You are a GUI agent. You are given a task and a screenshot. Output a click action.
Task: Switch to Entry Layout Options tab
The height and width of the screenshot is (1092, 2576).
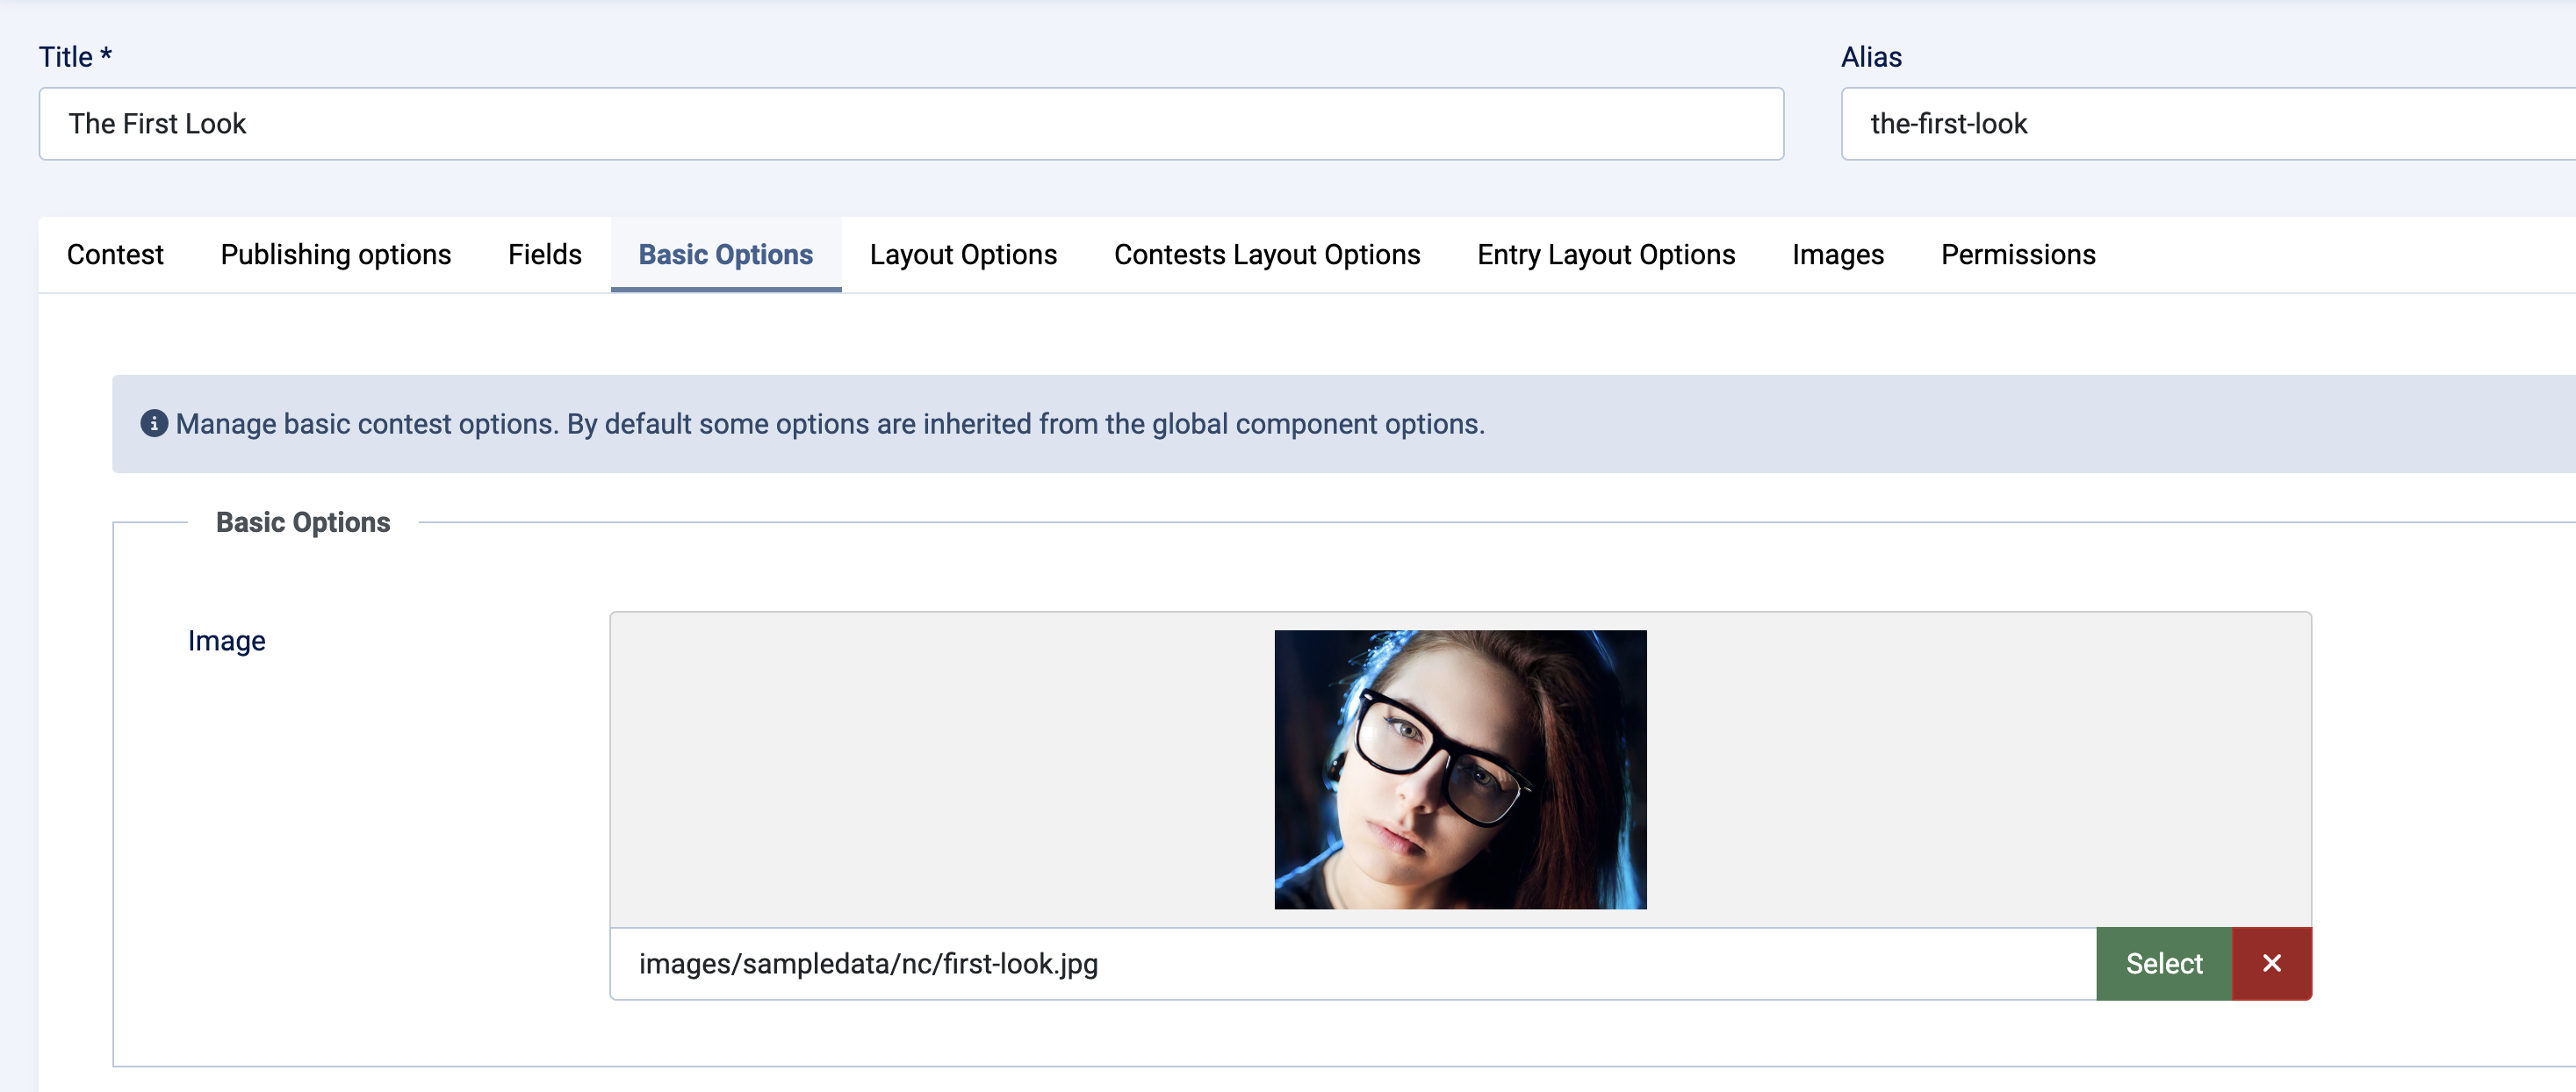coord(1605,255)
